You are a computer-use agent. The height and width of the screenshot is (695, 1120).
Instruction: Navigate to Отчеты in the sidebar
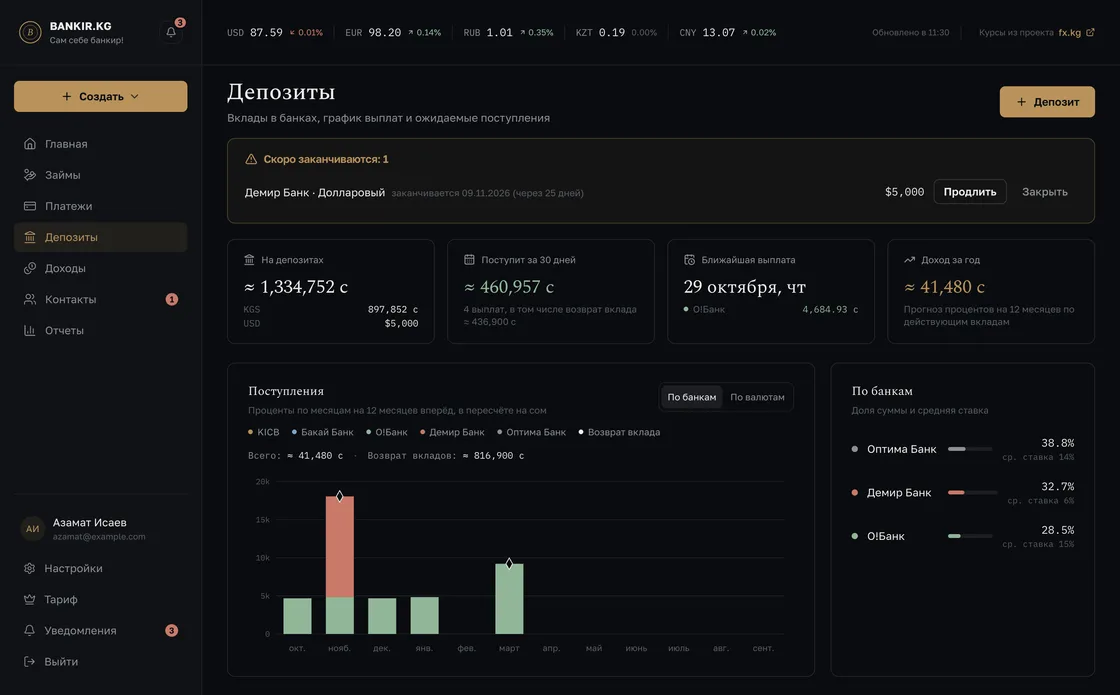[x=101, y=330]
